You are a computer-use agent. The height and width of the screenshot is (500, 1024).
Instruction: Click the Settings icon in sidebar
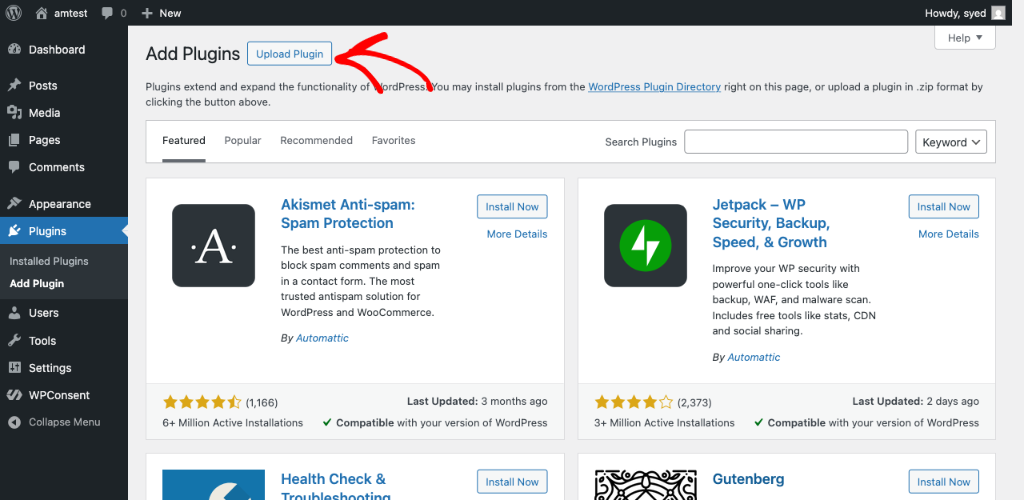[x=14, y=368]
